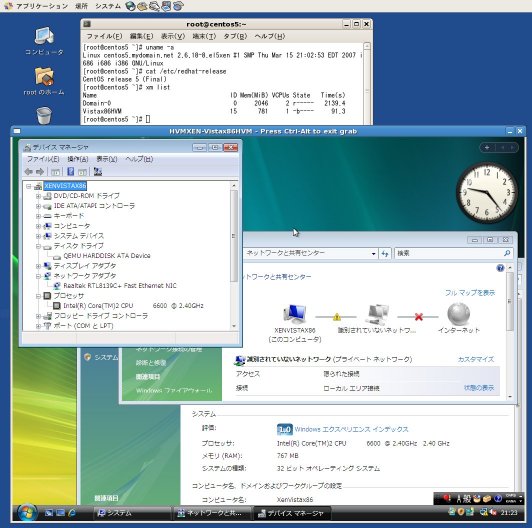Click the full map display link
This screenshot has width=532, height=528.
(470, 293)
